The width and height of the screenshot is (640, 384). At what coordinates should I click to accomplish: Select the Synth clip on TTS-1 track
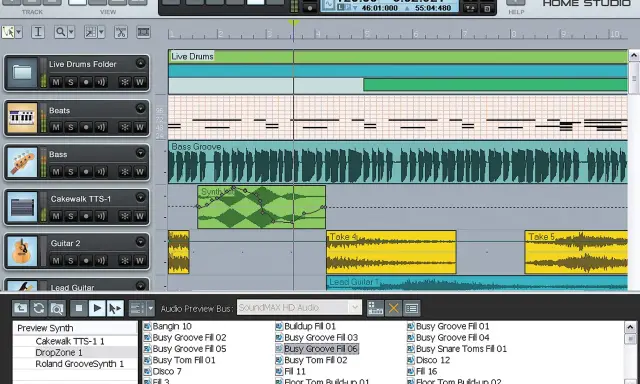(x=262, y=207)
